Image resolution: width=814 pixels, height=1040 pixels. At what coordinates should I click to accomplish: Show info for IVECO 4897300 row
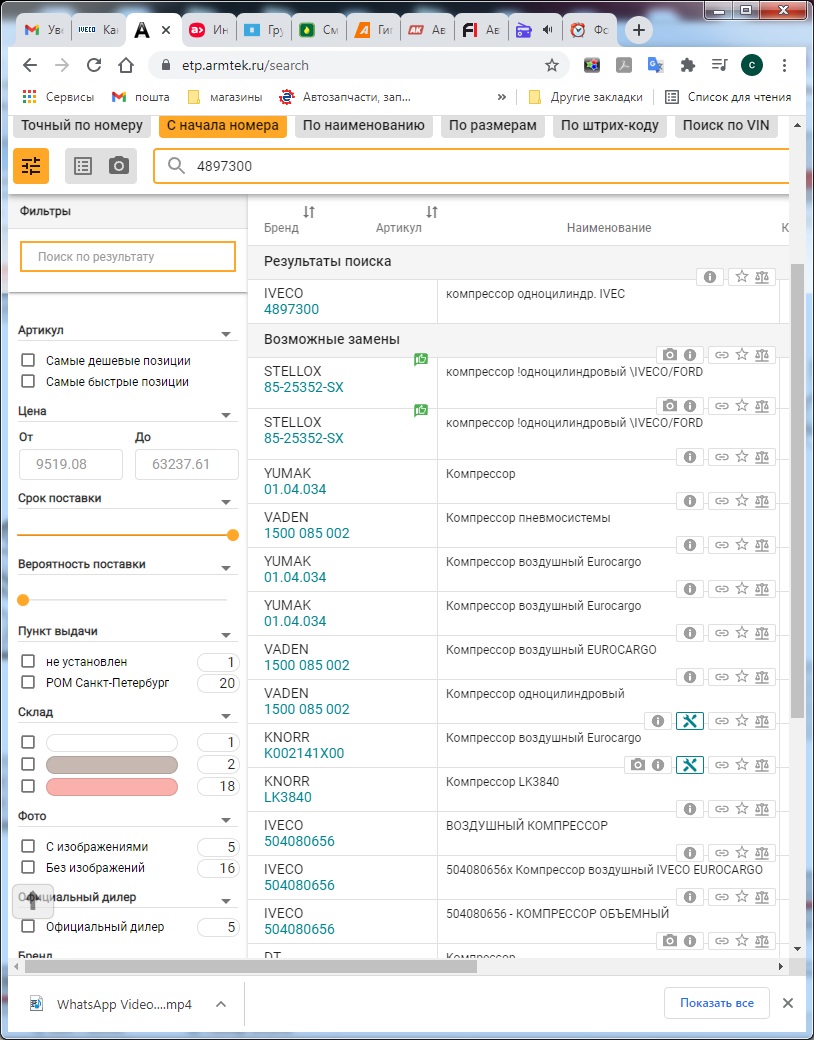tap(710, 277)
